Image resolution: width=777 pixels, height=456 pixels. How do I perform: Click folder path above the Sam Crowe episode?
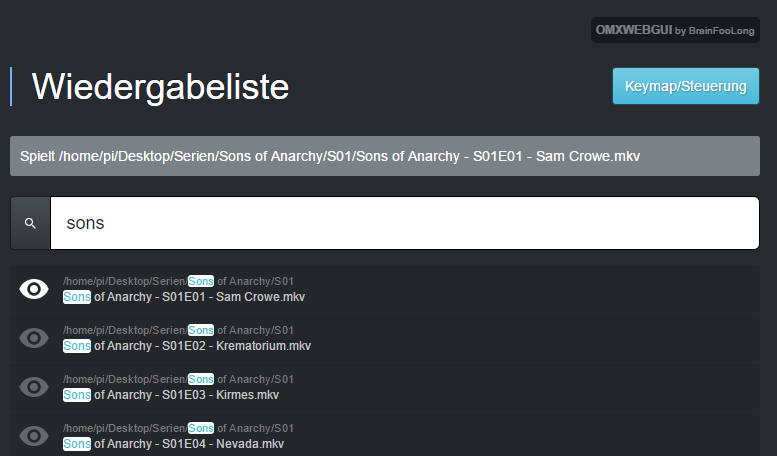[x=178, y=281]
